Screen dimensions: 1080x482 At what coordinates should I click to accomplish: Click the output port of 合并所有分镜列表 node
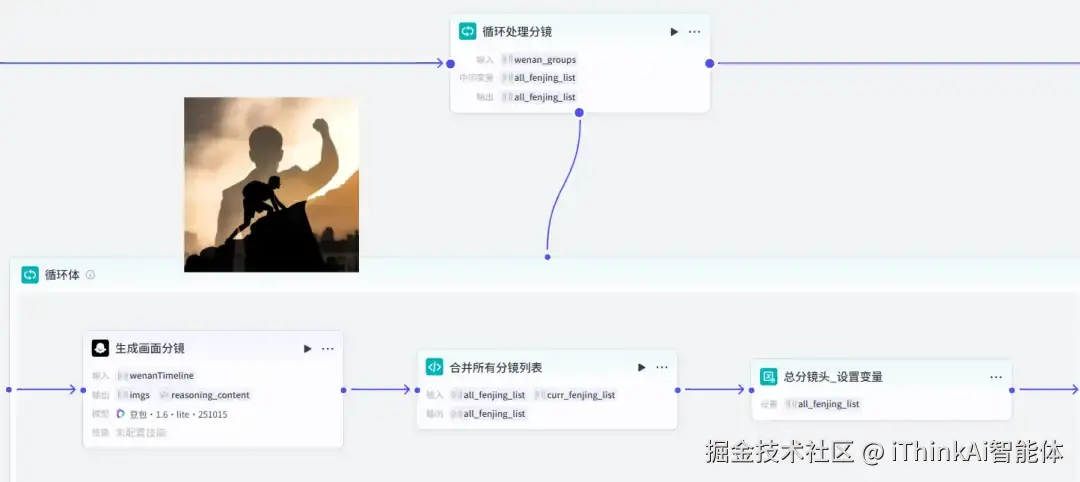[678, 390]
